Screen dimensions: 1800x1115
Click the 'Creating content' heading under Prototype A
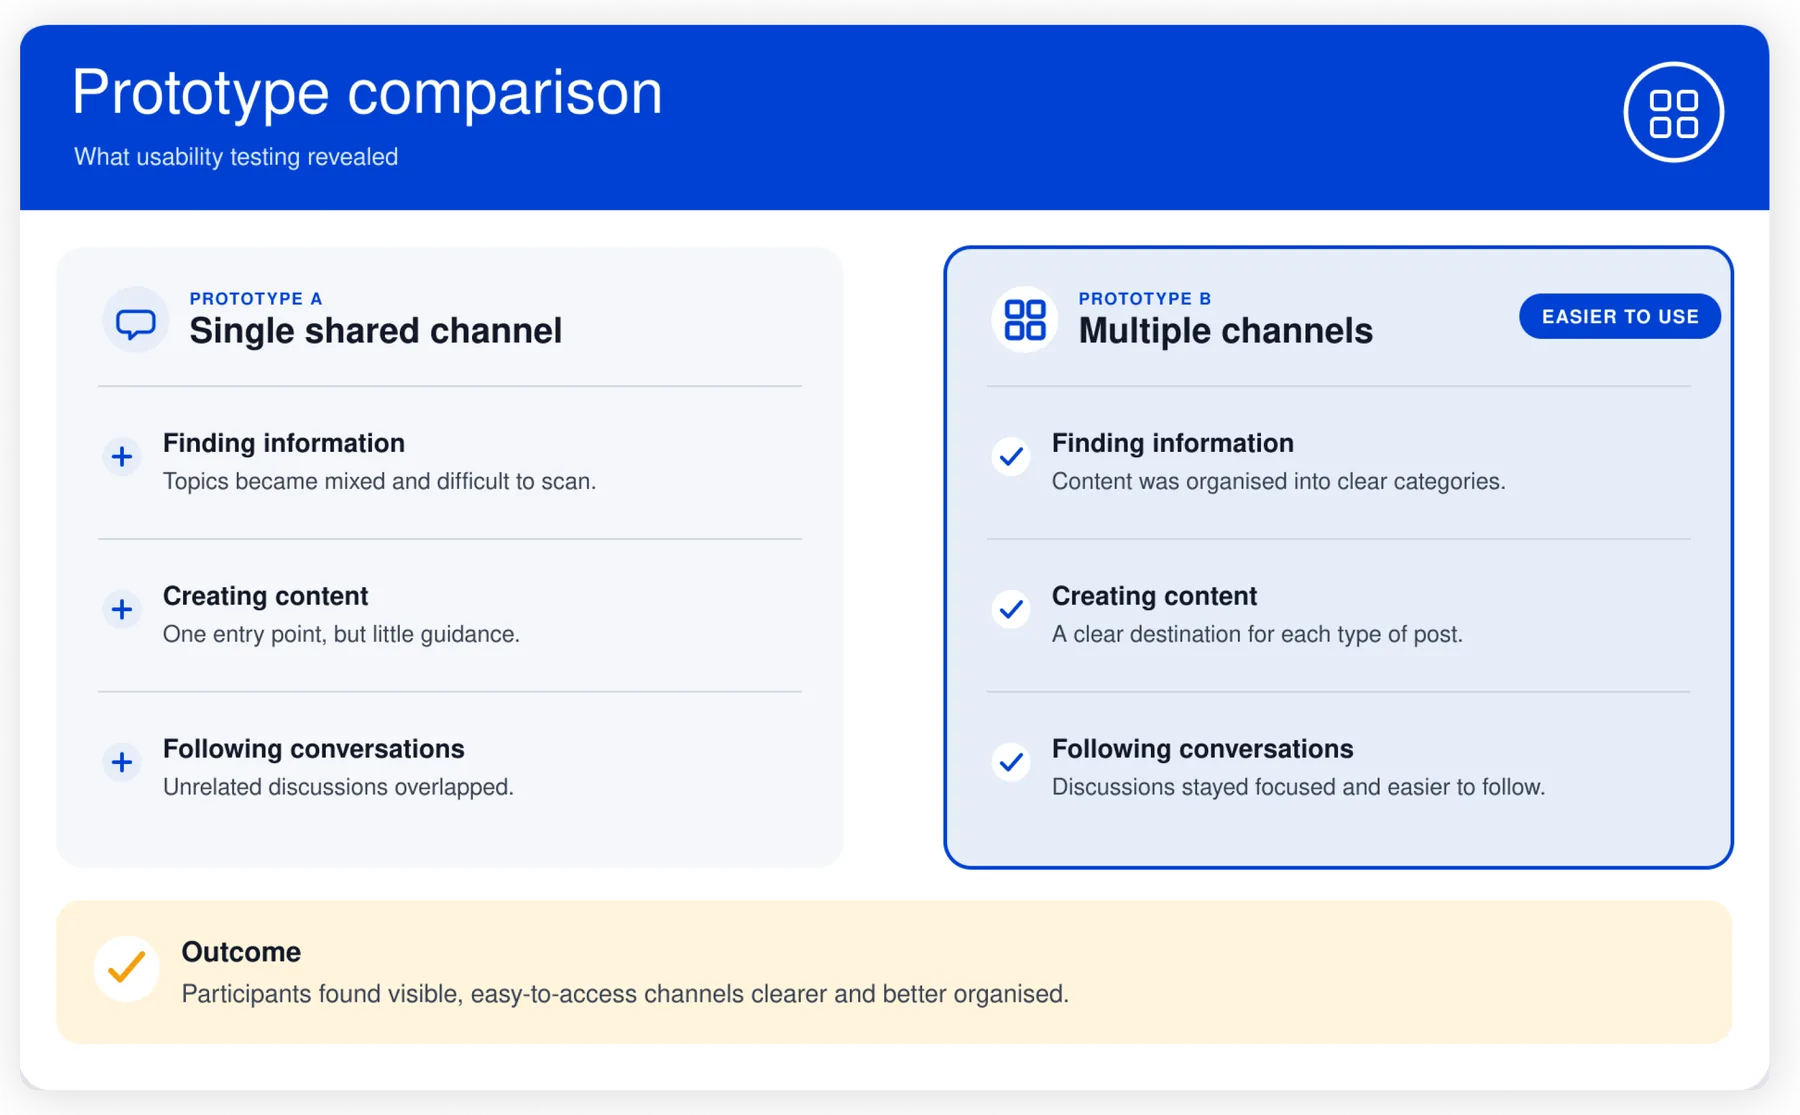266,596
